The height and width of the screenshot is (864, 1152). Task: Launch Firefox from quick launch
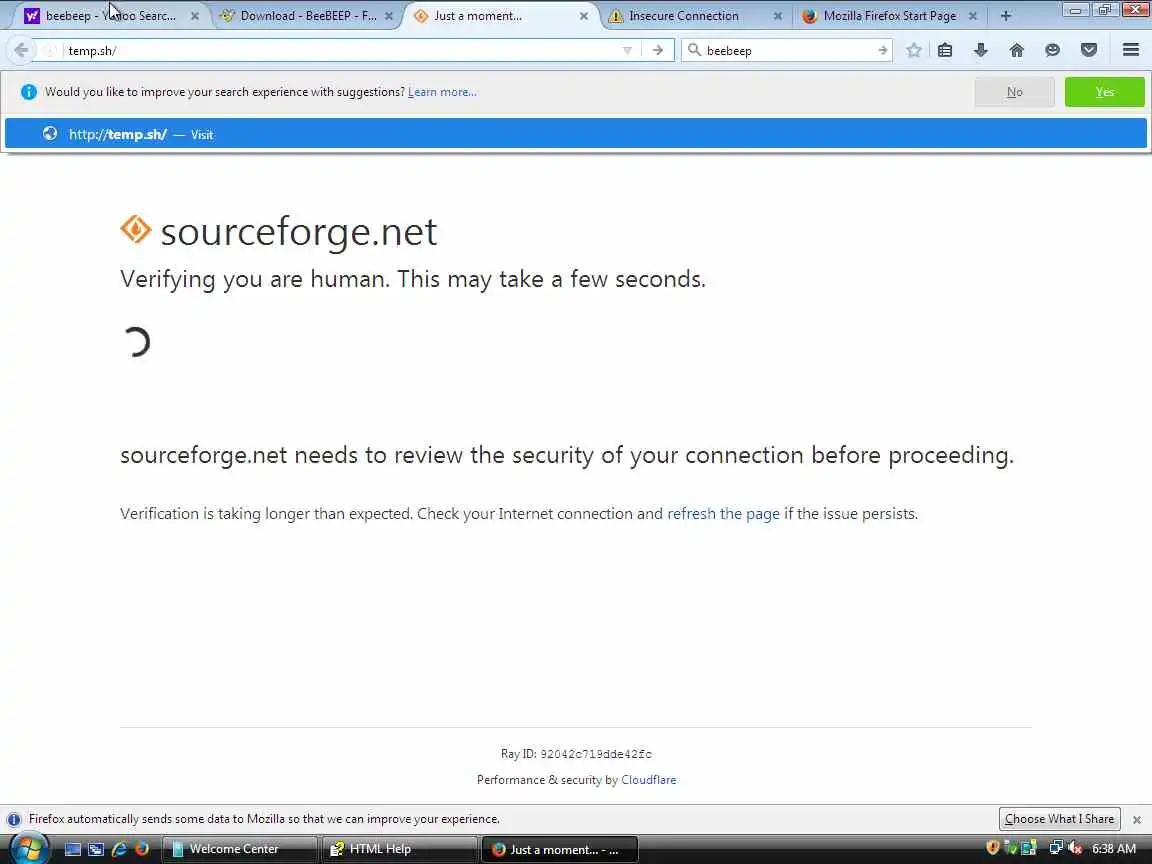(x=142, y=849)
